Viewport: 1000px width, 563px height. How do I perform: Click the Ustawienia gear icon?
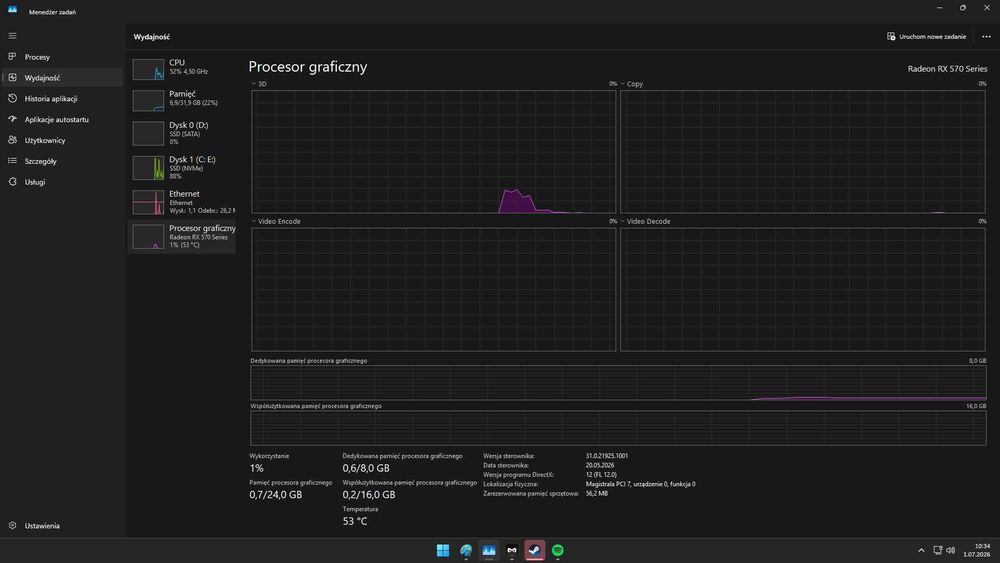coord(12,525)
